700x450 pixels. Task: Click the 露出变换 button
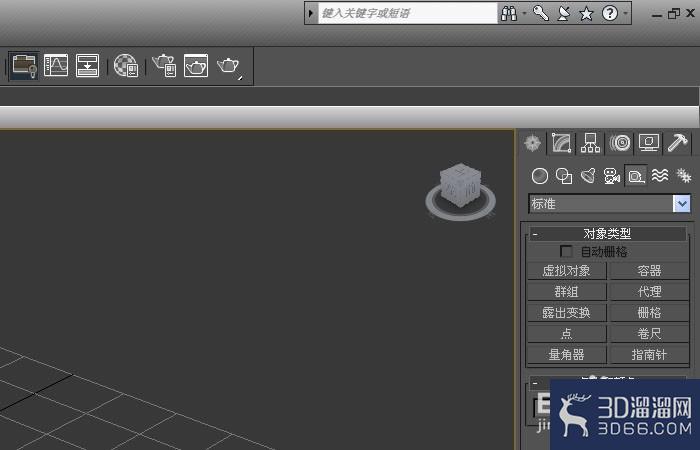567,312
